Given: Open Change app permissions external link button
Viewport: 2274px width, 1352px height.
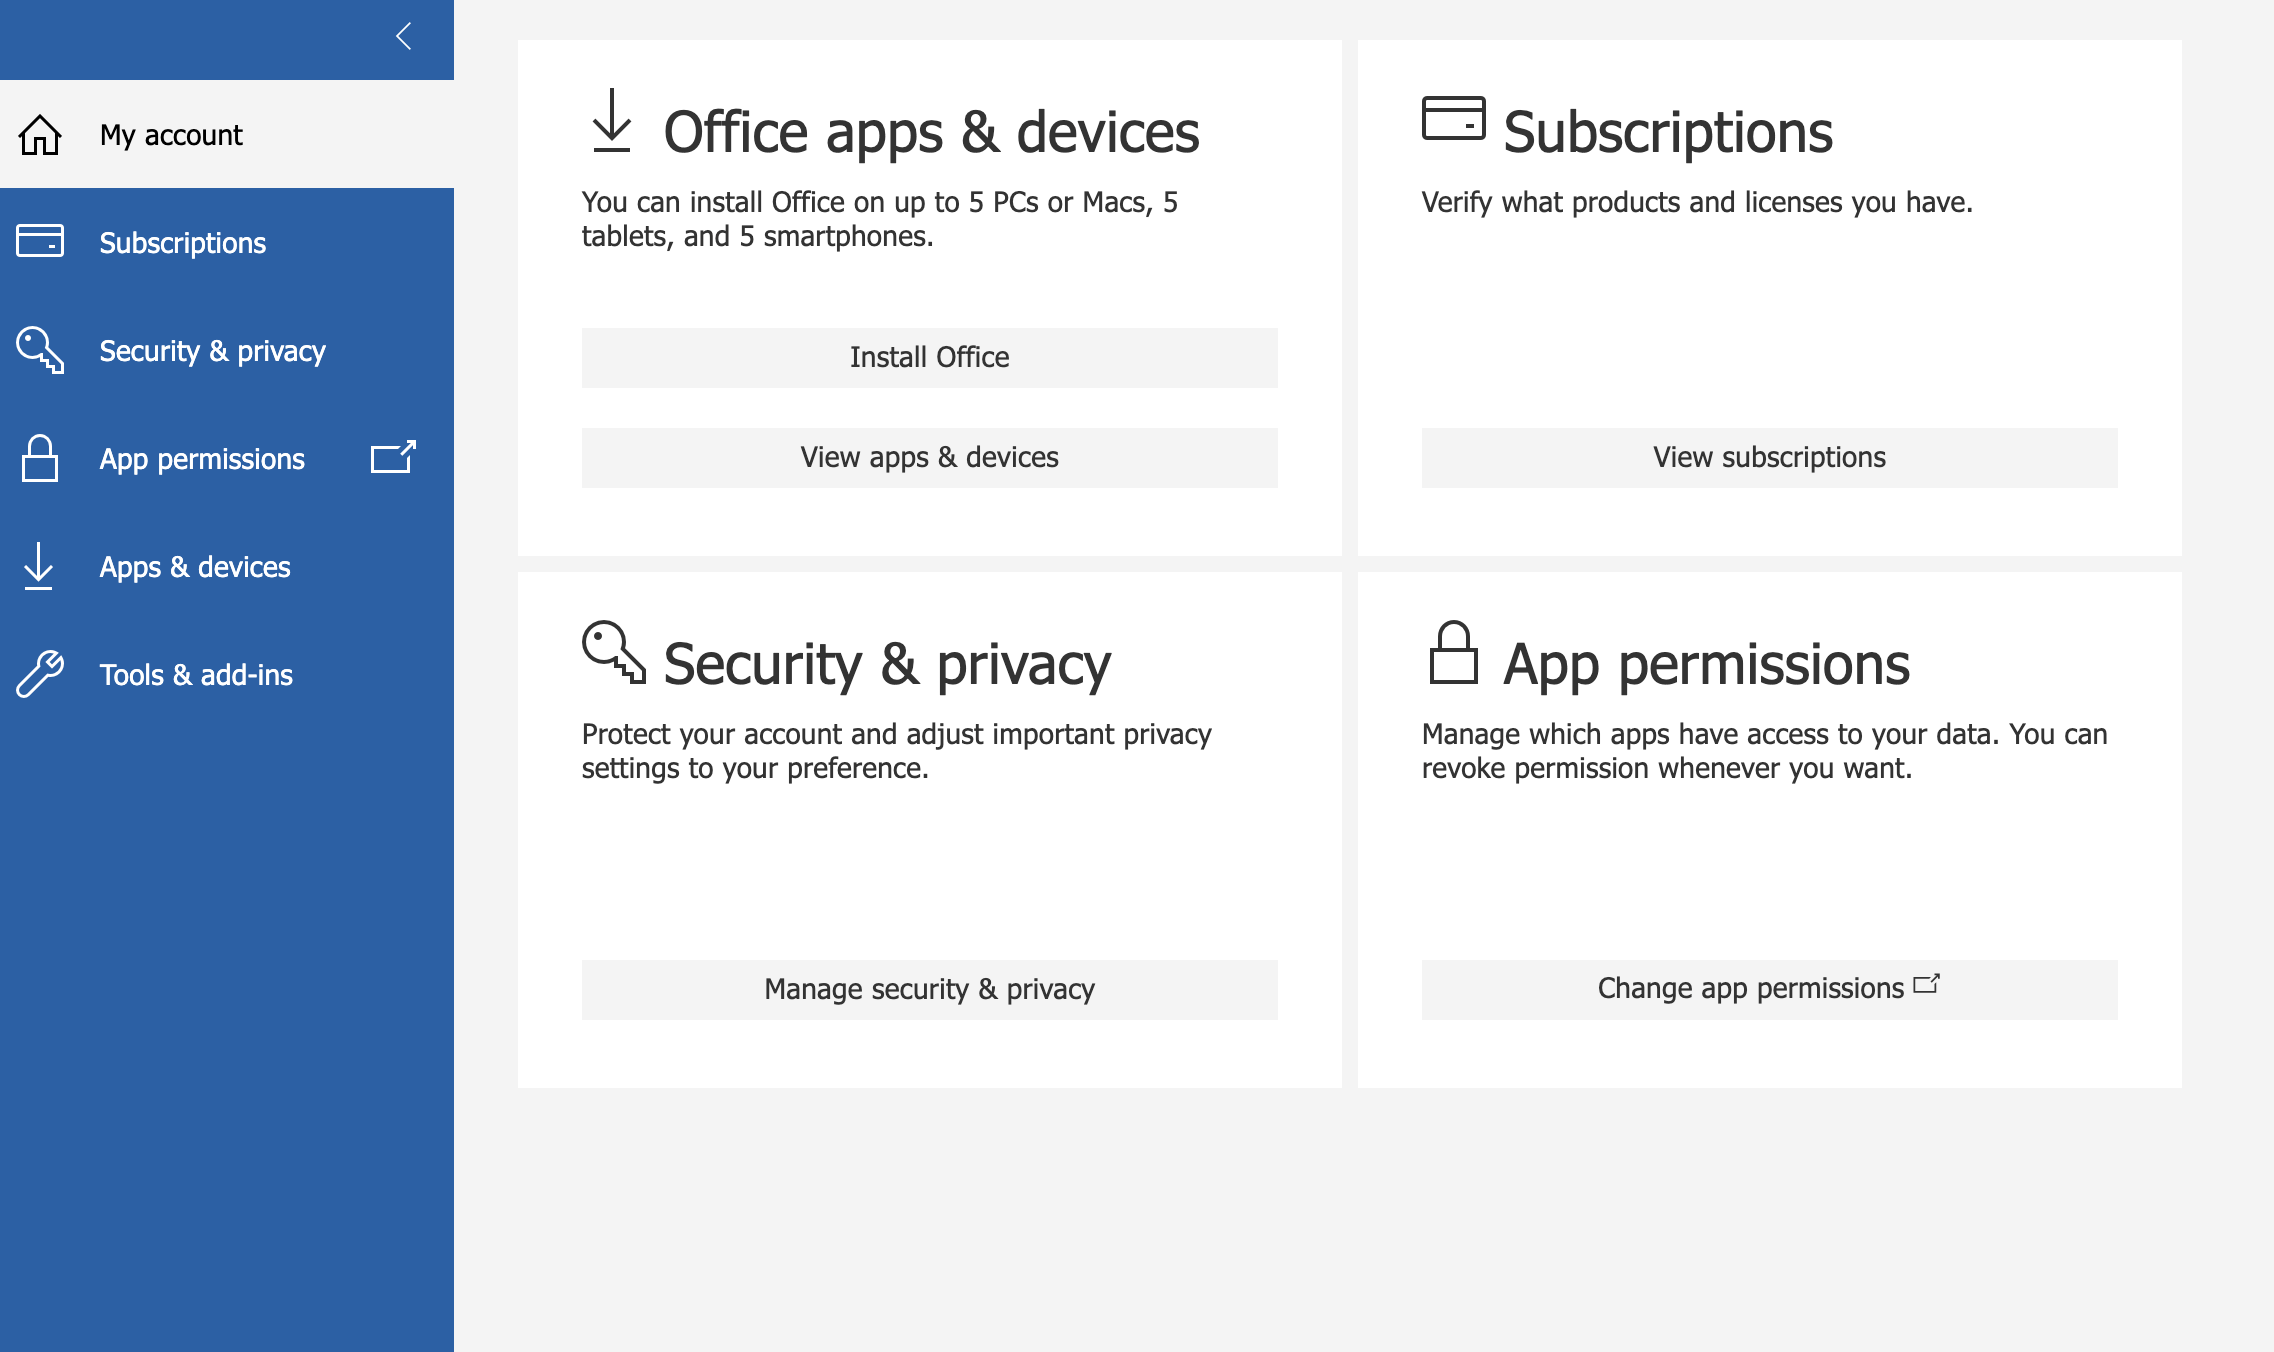Looking at the screenshot, I should pyautogui.click(x=1770, y=990).
